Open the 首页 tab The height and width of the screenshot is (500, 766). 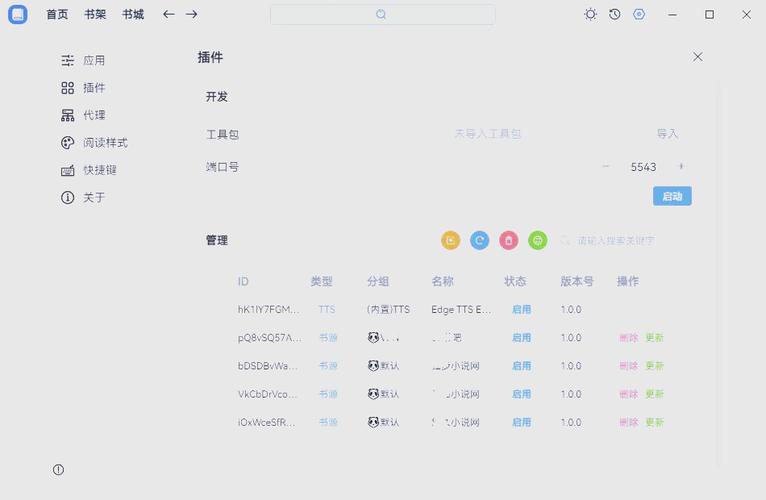click(x=57, y=14)
